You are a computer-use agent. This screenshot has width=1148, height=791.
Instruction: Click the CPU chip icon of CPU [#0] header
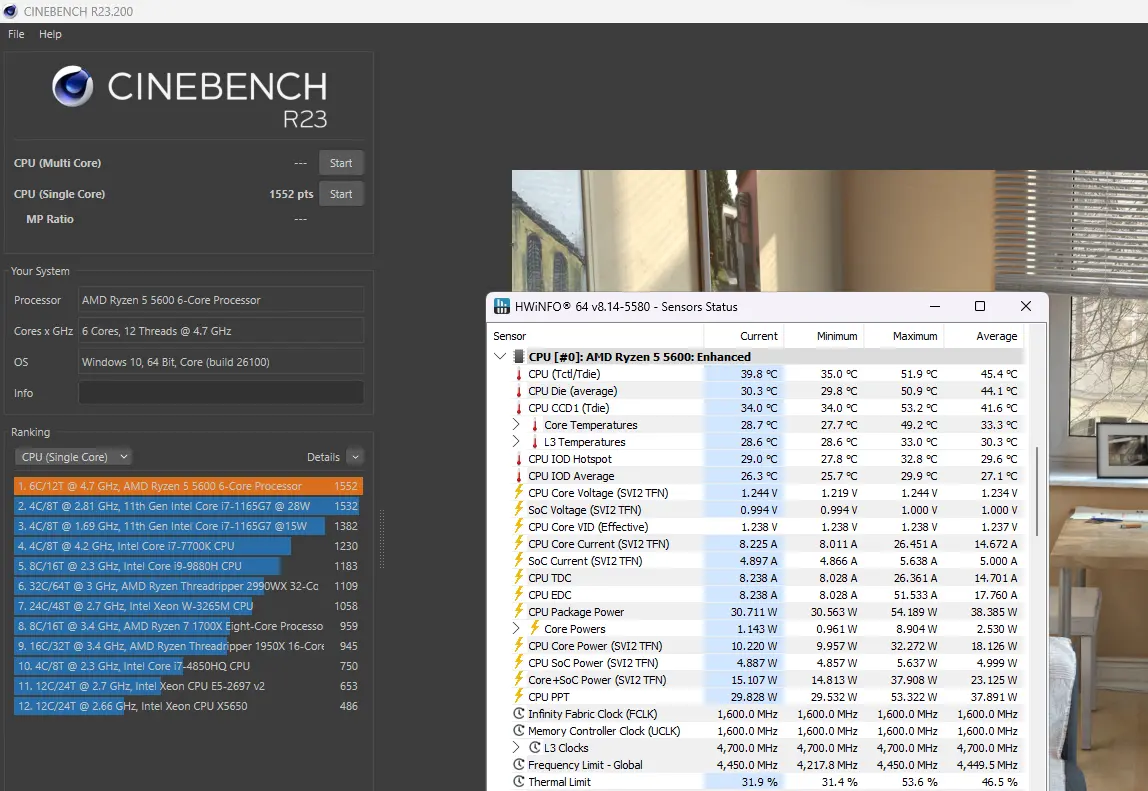pos(519,357)
